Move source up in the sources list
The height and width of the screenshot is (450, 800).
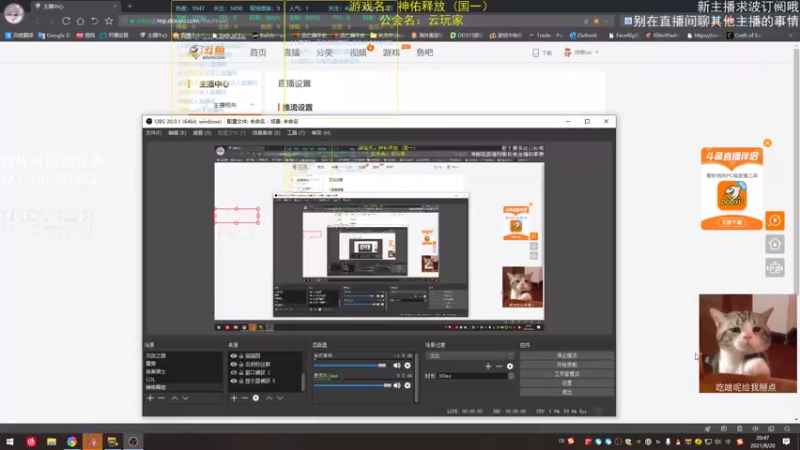(269, 398)
